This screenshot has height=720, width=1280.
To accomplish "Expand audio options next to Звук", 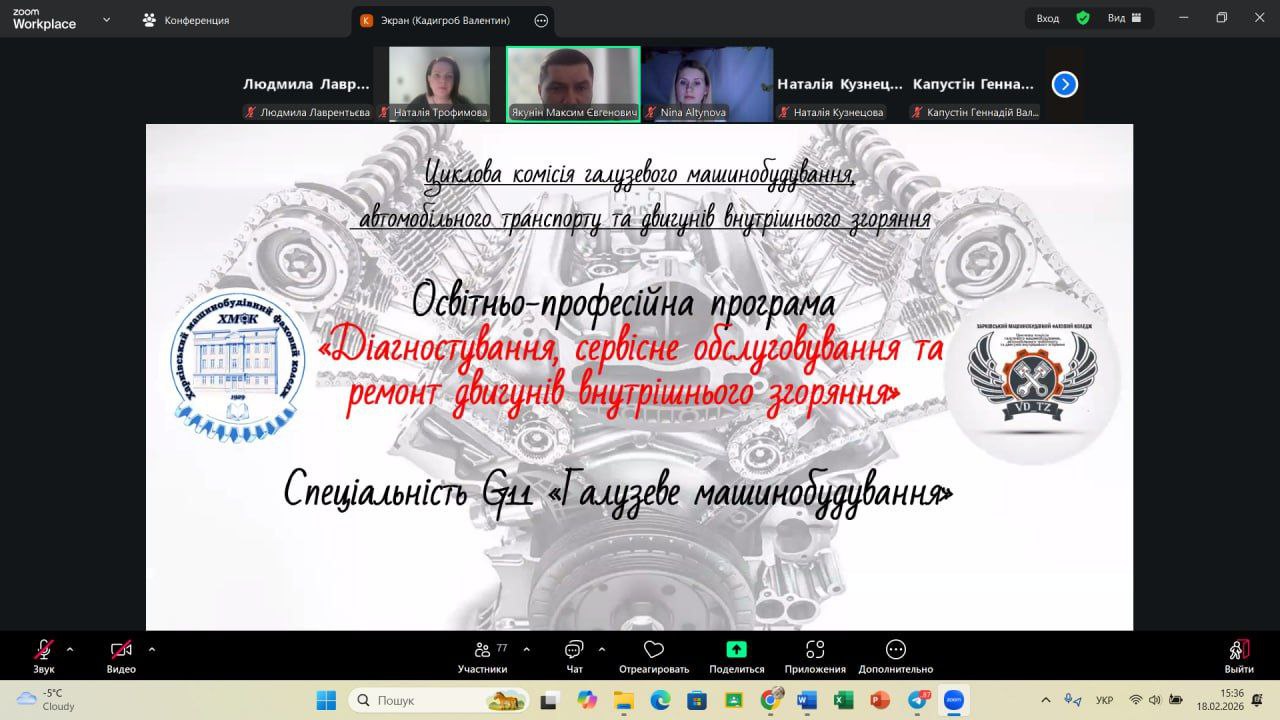I will (70, 649).
